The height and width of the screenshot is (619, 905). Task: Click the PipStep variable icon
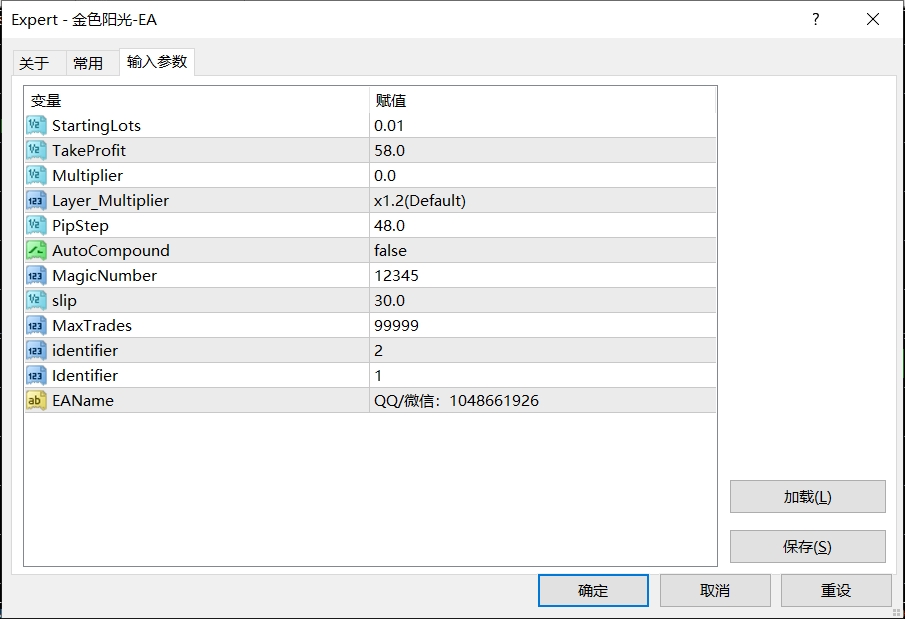click(36, 225)
